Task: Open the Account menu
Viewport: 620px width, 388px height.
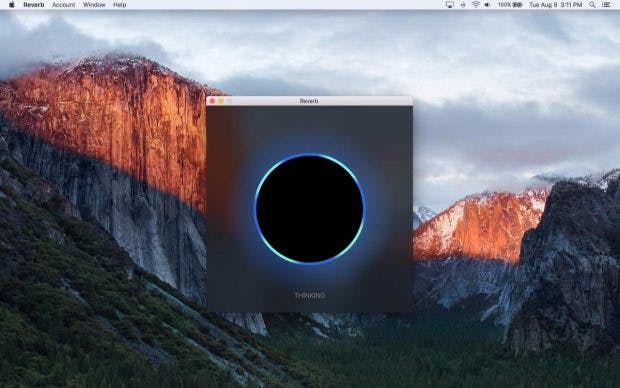Action: (x=63, y=5)
